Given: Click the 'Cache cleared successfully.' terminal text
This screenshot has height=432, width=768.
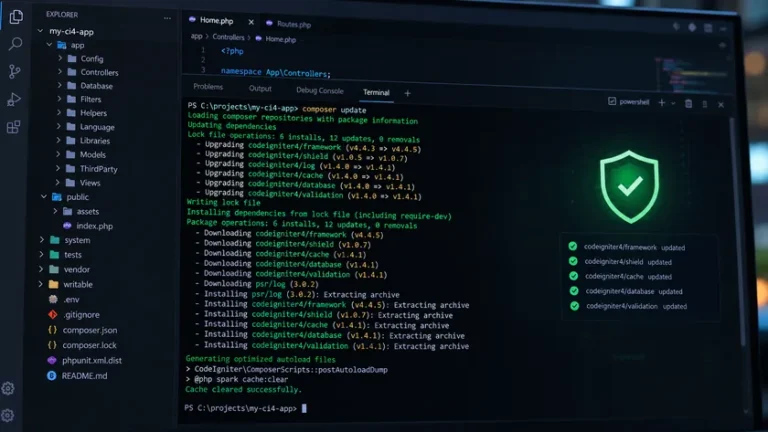Looking at the screenshot, I should click(243, 389).
